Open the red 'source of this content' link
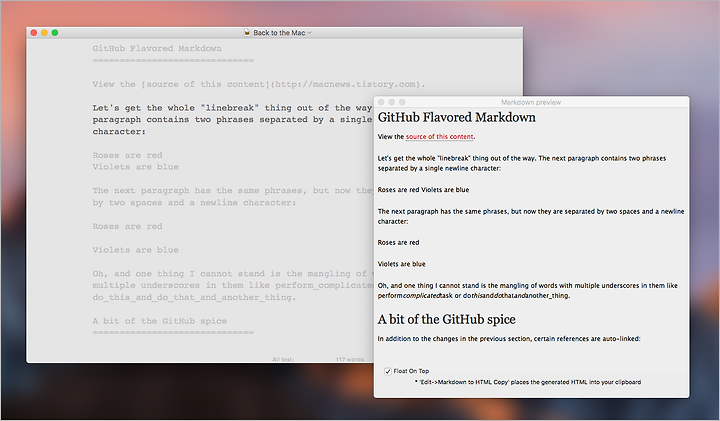This screenshot has width=720, height=421. point(439,137)
